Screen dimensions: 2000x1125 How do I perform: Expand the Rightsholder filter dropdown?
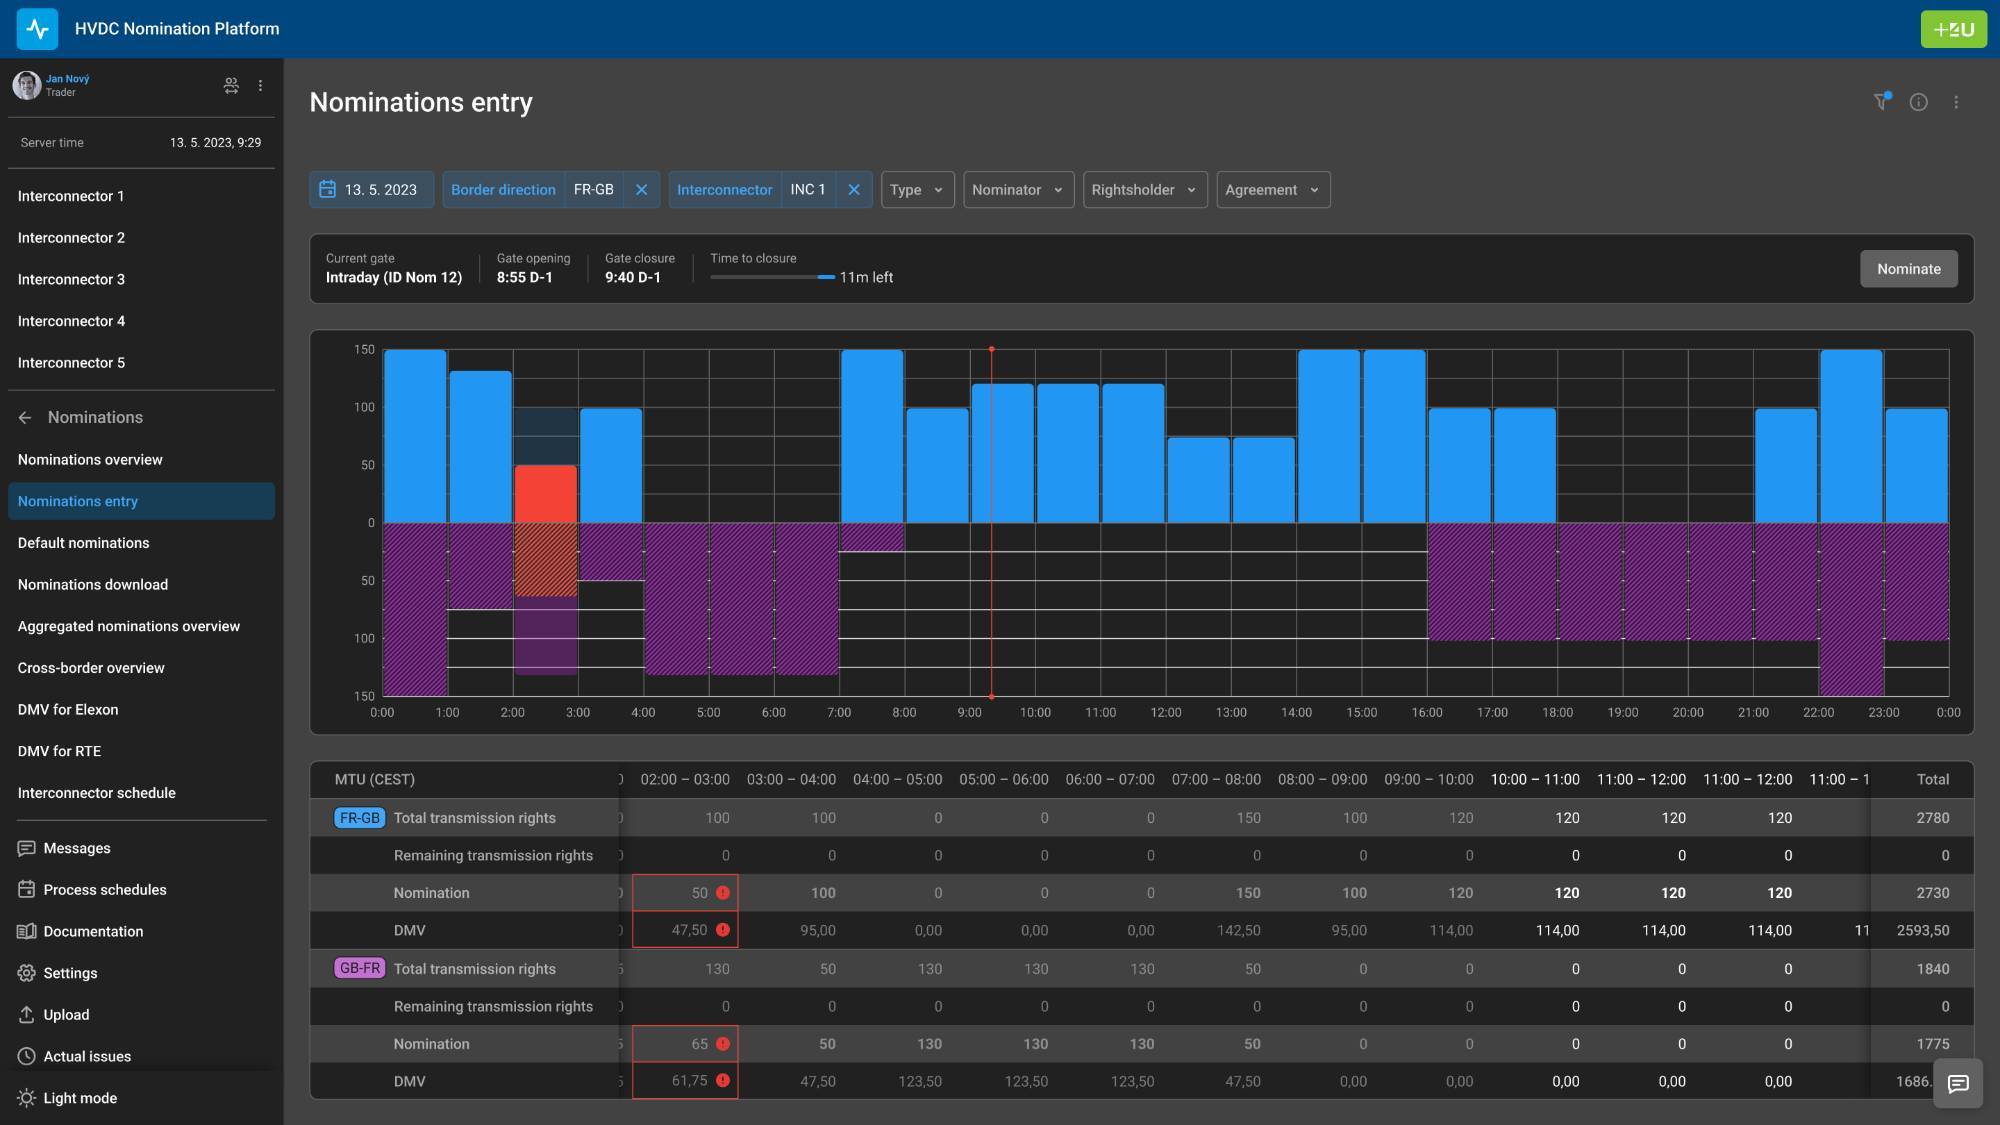[x=1145, y=189]
